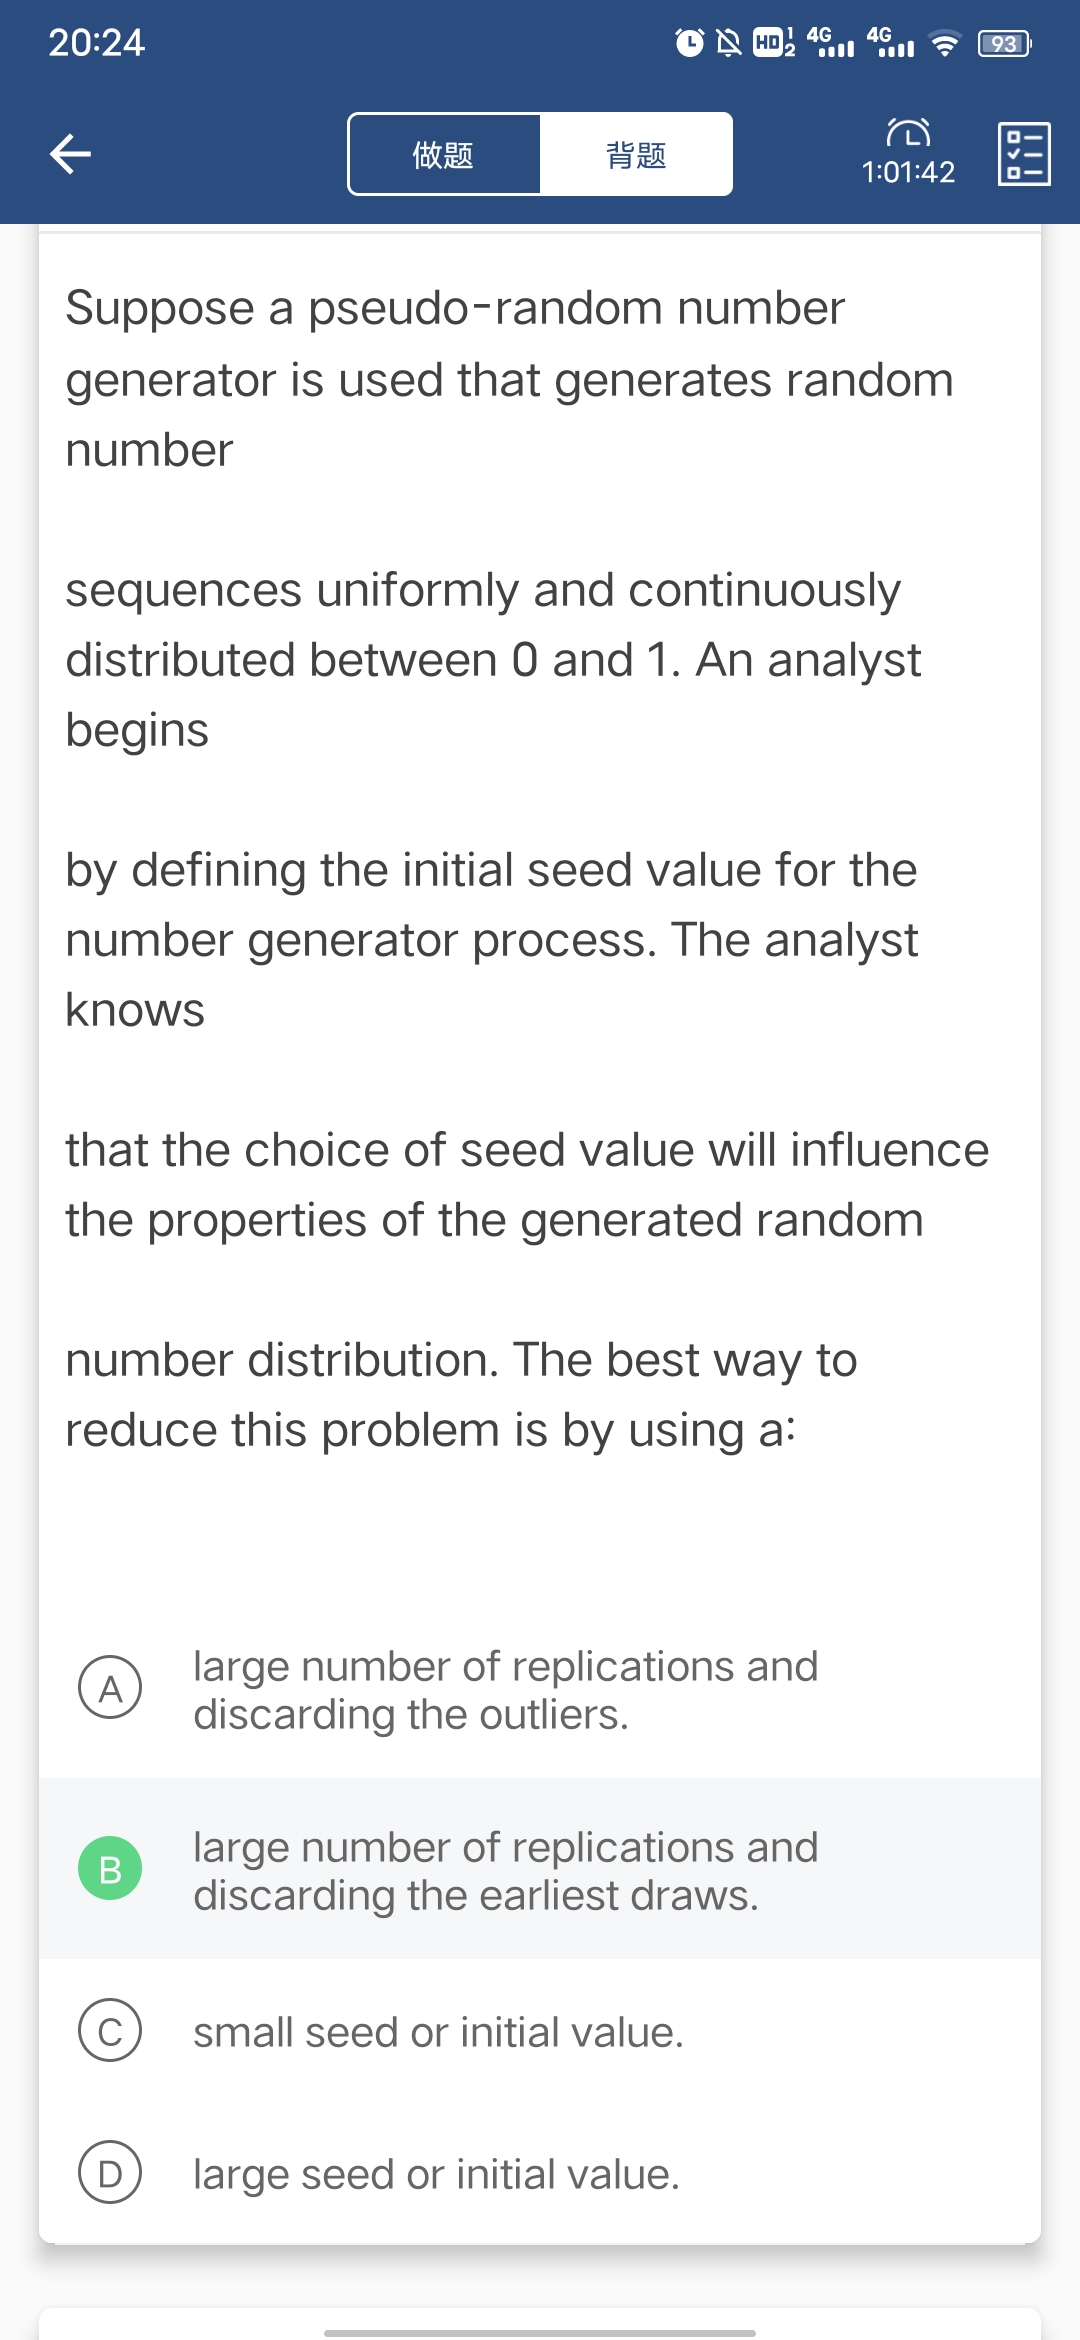Switch to the 做题 tab

[443, 154]
